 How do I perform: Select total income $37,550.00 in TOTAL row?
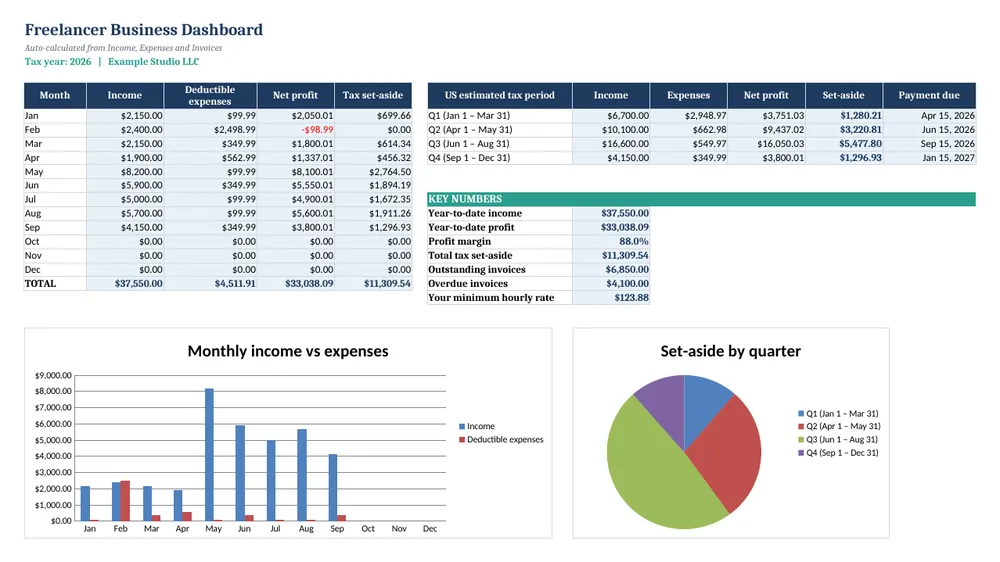[x=125, y=283]
